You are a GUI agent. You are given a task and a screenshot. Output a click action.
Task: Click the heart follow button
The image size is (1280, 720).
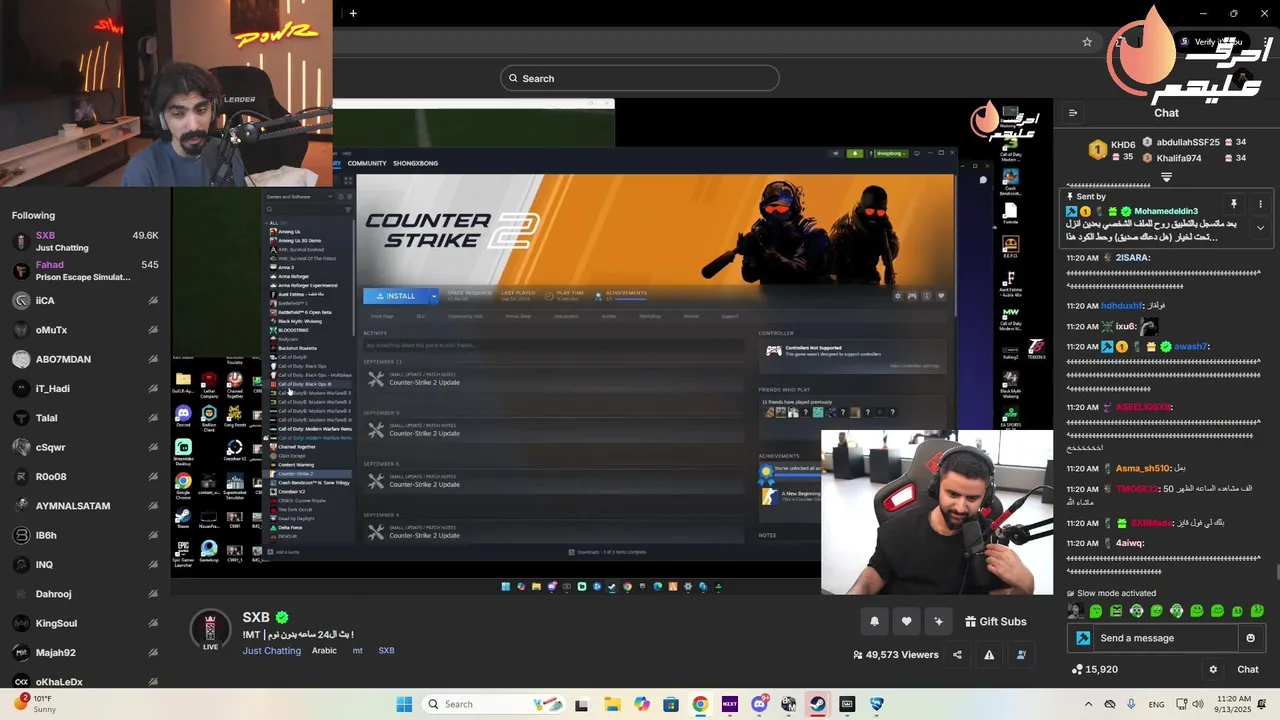coord(906,621)
